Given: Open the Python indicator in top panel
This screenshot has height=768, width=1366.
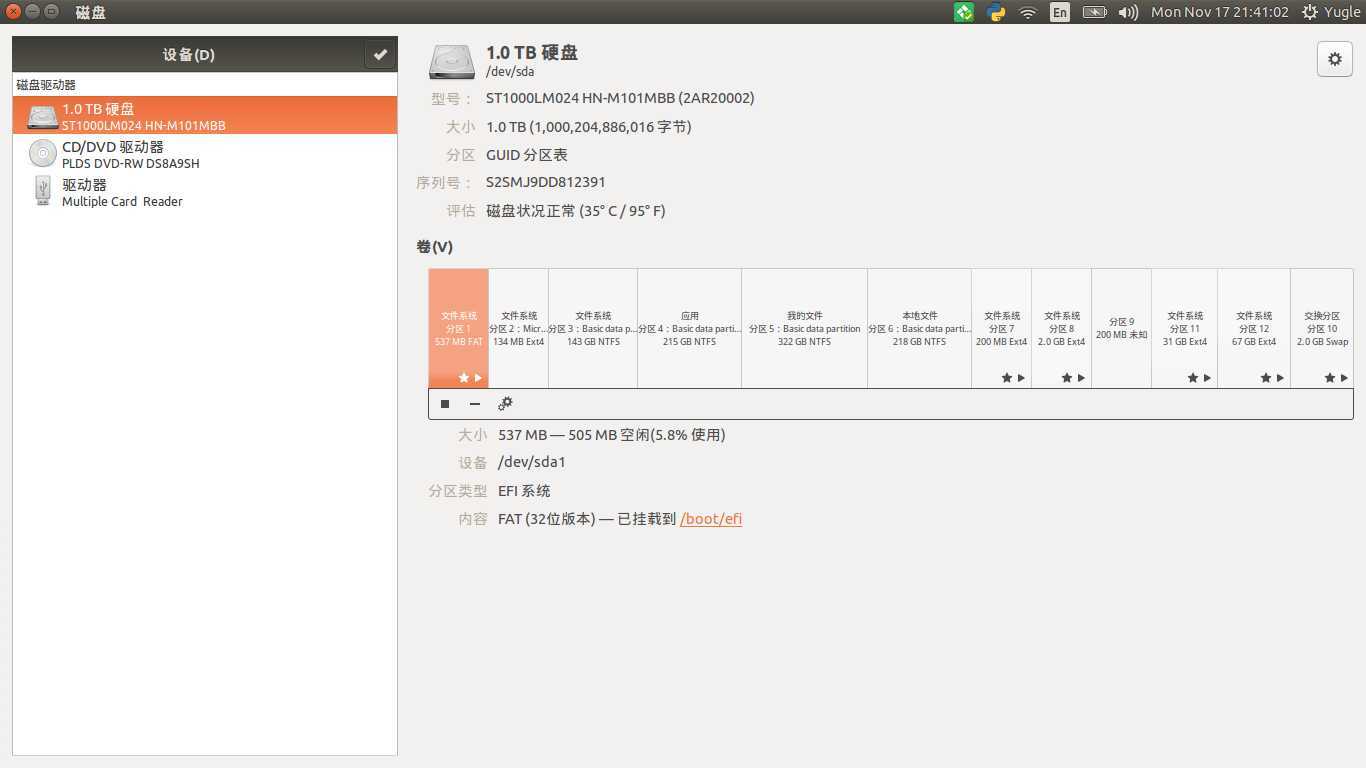Looking at the screenshot, I should 996,12.
